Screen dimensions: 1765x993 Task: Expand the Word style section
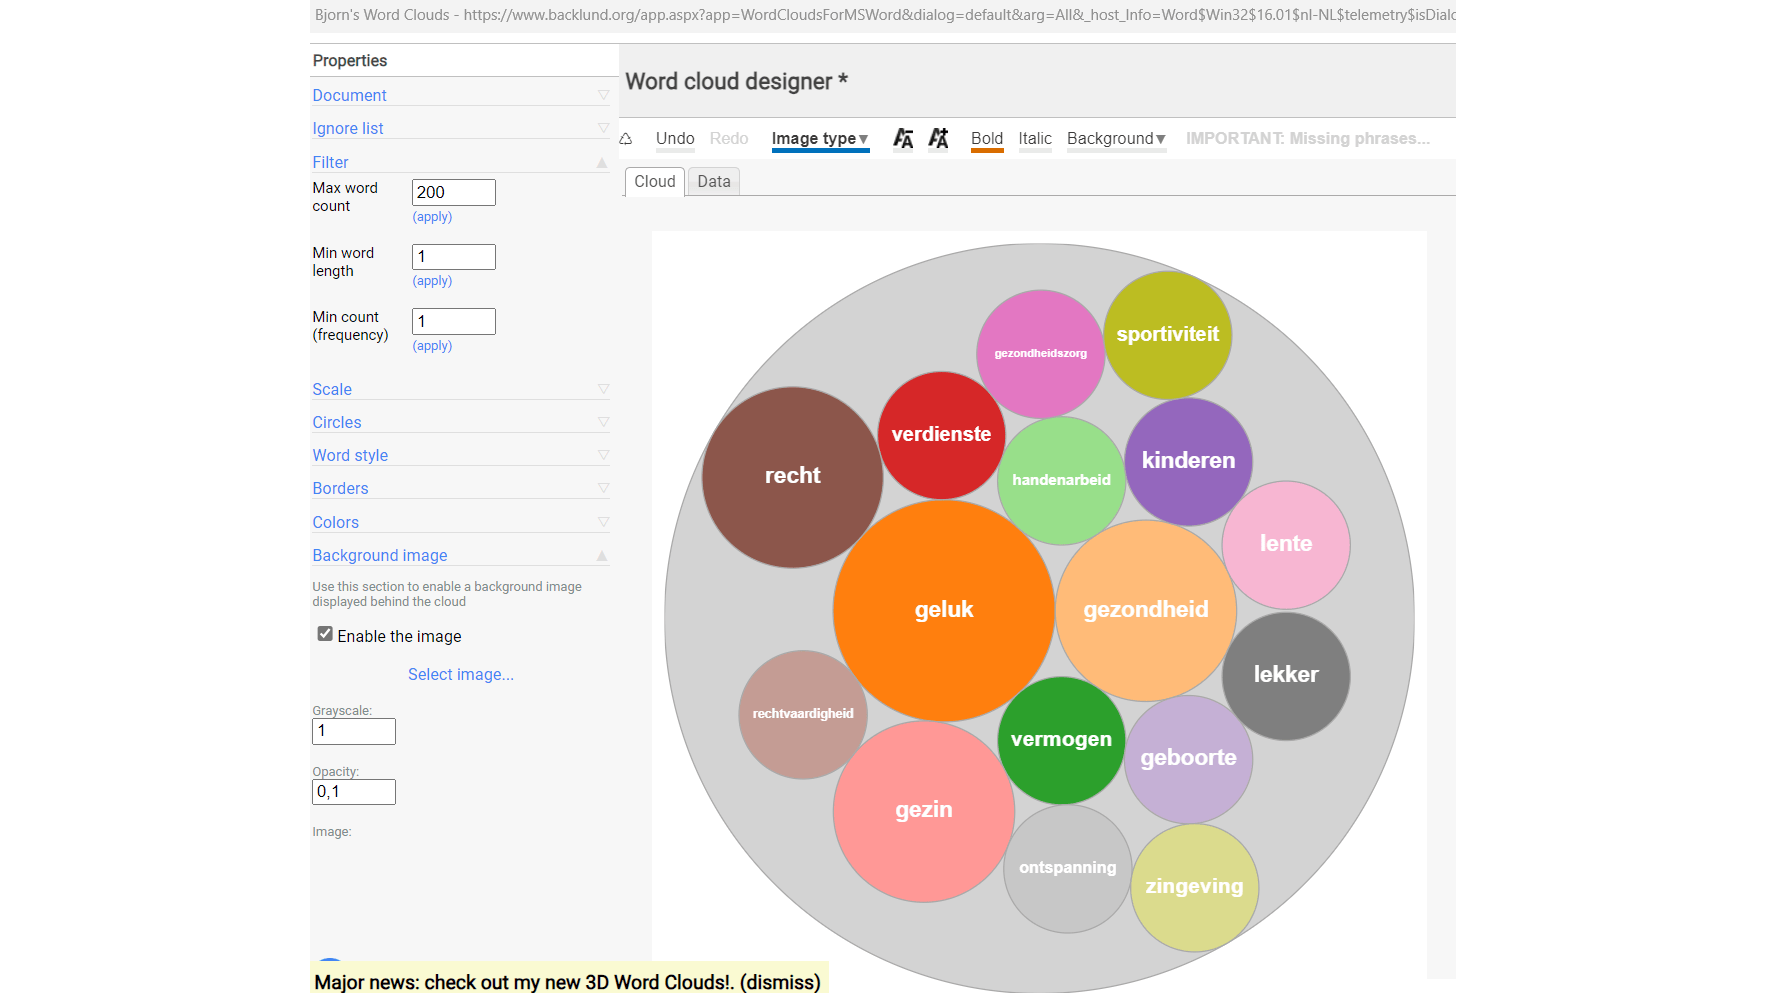pos(460,455)
